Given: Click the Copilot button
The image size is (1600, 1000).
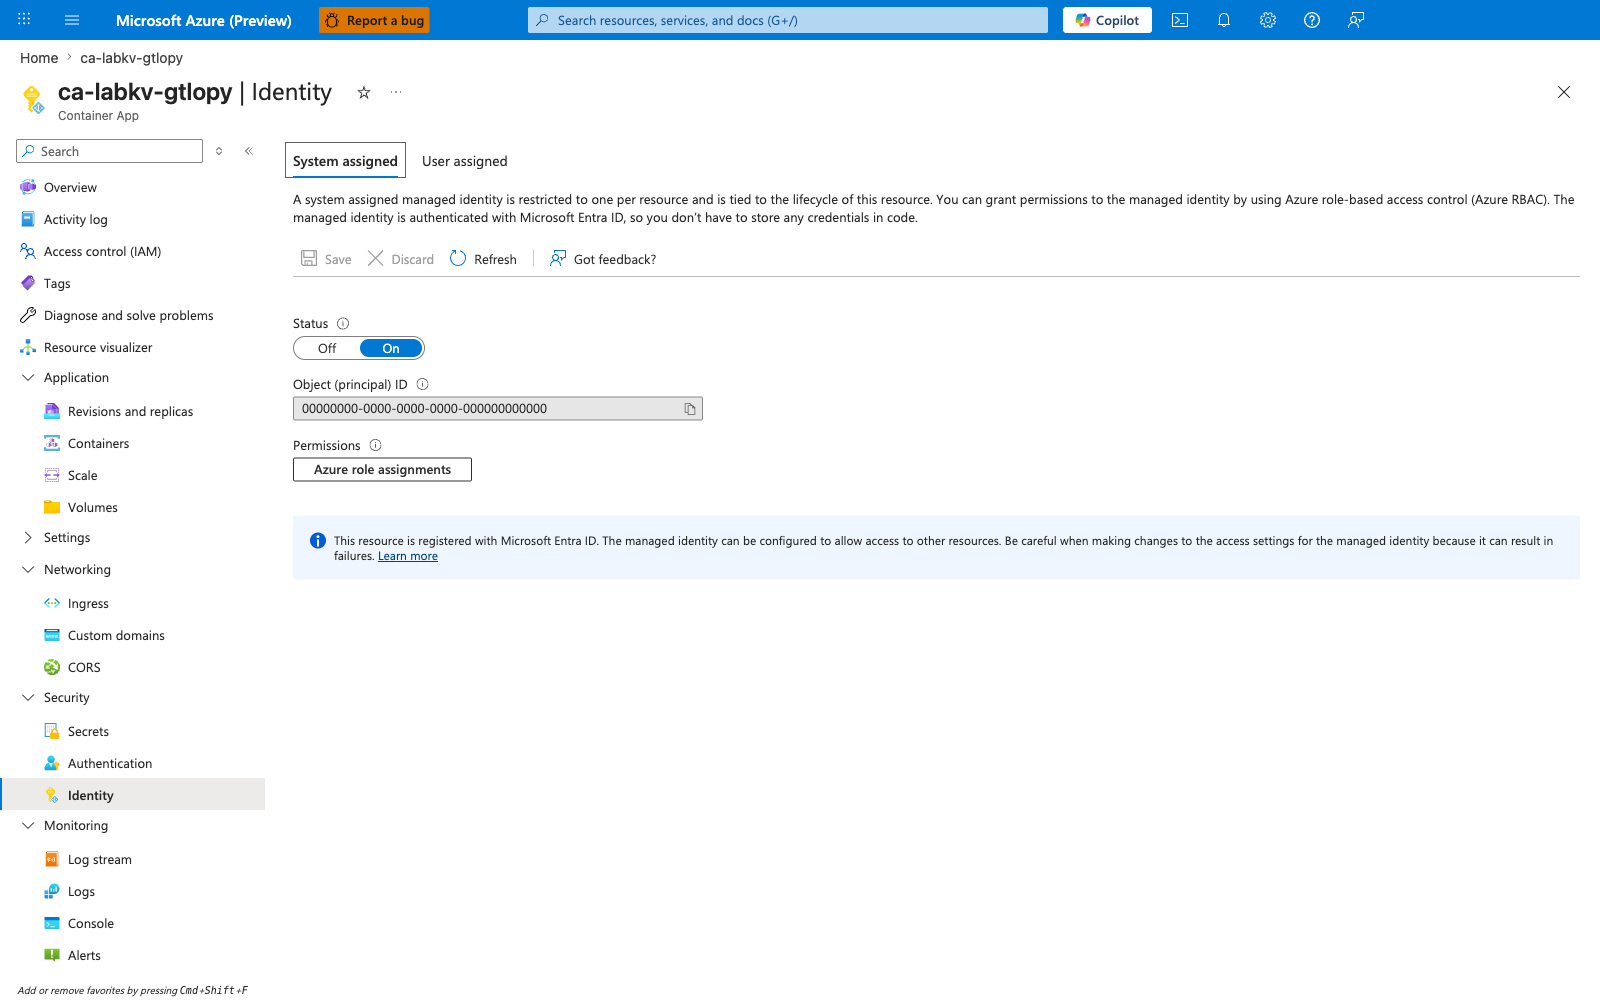Looking at the screenshot, I should coord(1107,20).
